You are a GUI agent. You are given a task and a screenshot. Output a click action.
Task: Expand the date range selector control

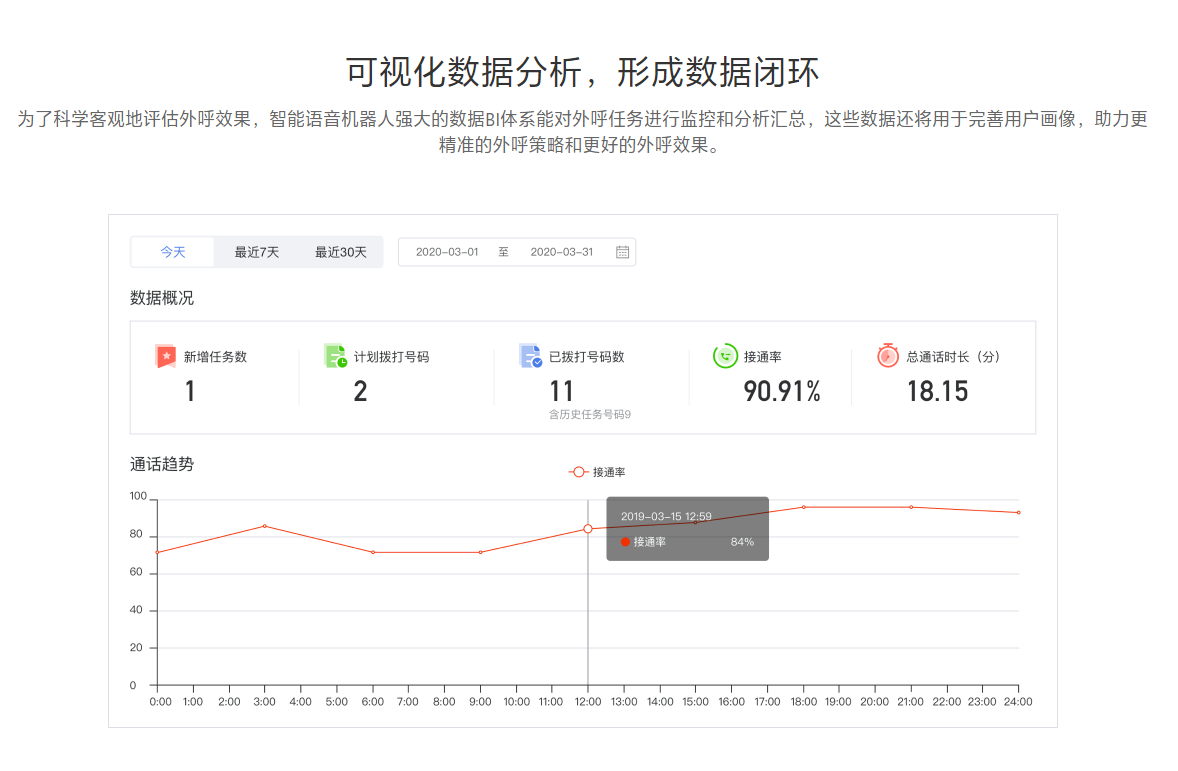(517, 252)
